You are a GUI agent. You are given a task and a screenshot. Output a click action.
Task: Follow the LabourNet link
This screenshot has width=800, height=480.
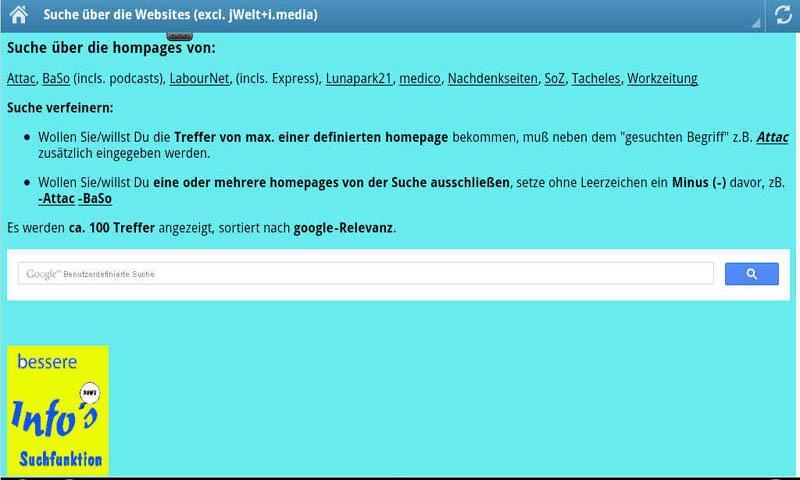(x=197, y=78)
